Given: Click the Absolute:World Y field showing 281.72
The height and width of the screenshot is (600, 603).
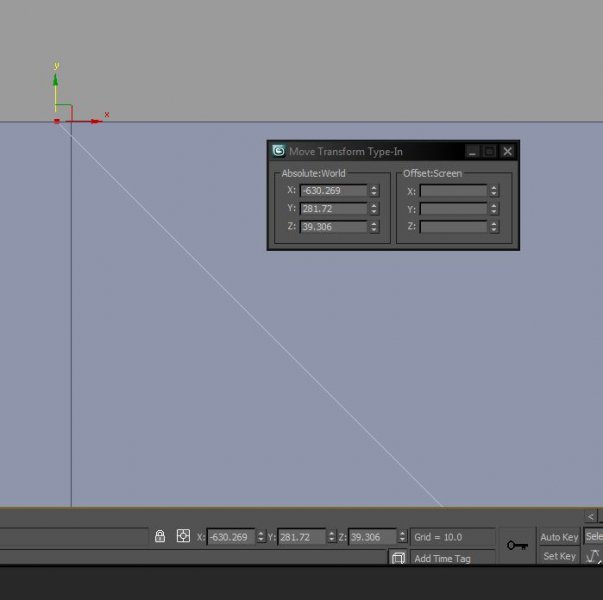Looking at the screenshot, I should [333, 208].
